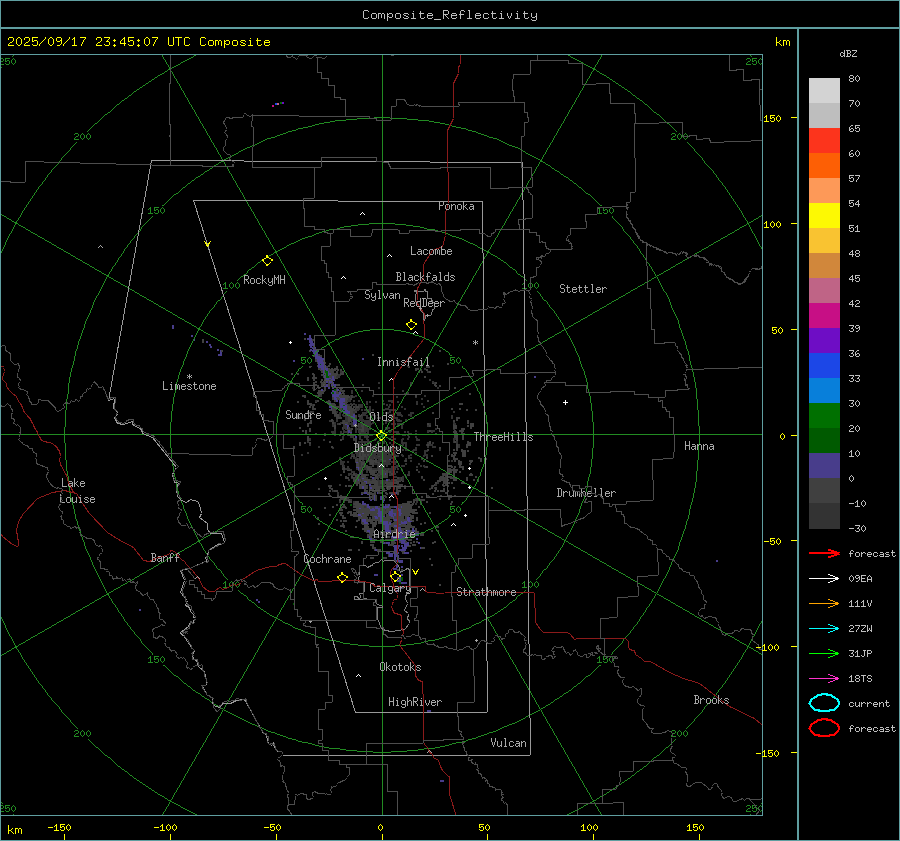This screenshot has height=841, width=900.
Task: Click the cyan current ellipse icon
Action: (824, 703)
